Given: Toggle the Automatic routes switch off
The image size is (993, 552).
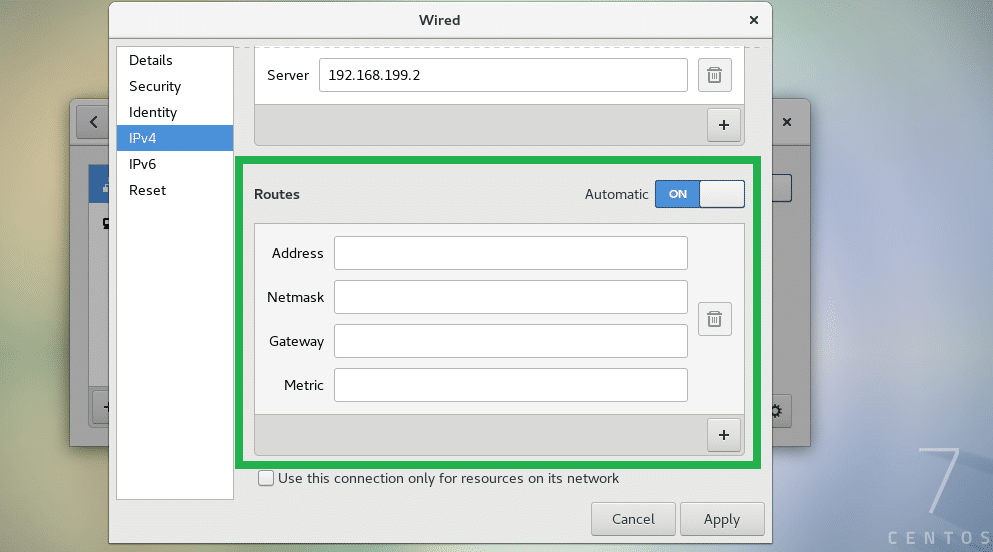Looking at the screenshot, I should click(700, 194).
